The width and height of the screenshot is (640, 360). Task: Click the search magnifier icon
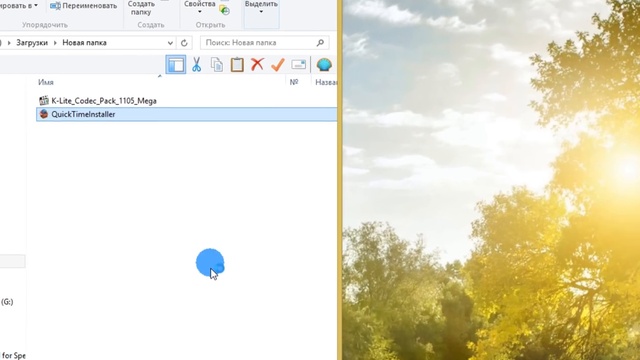tap(320, 42)
